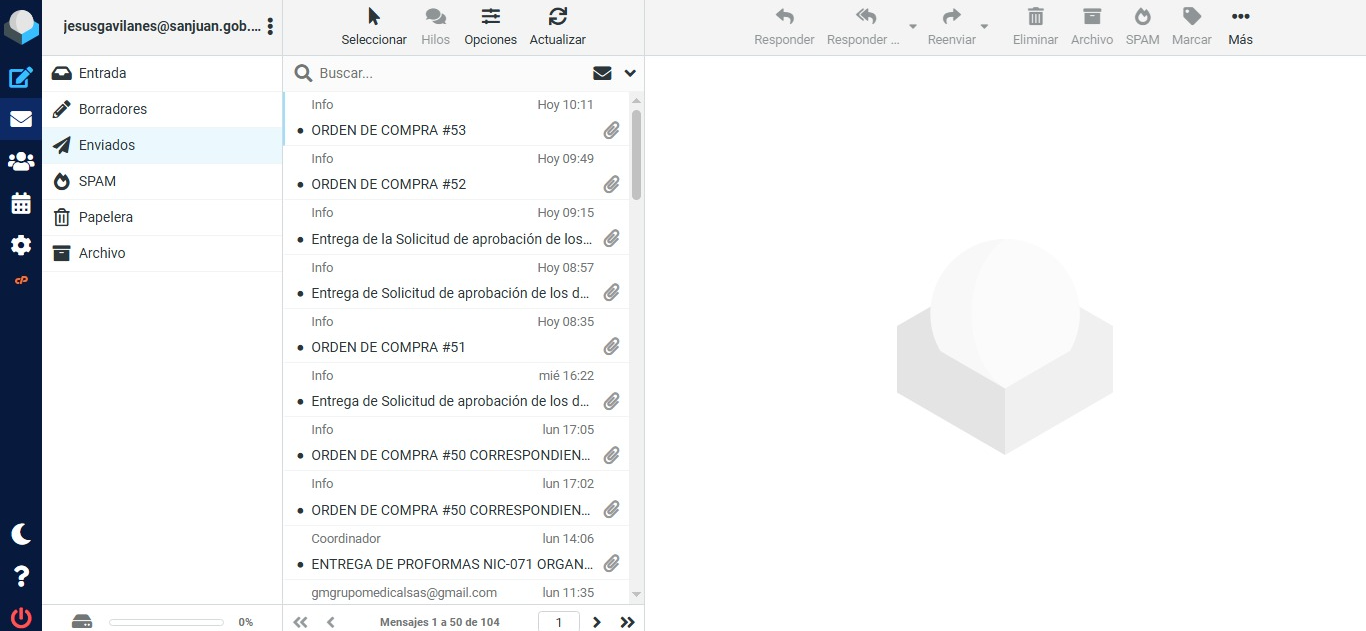Click Actualizar to refresh mail list

point(557,27)
